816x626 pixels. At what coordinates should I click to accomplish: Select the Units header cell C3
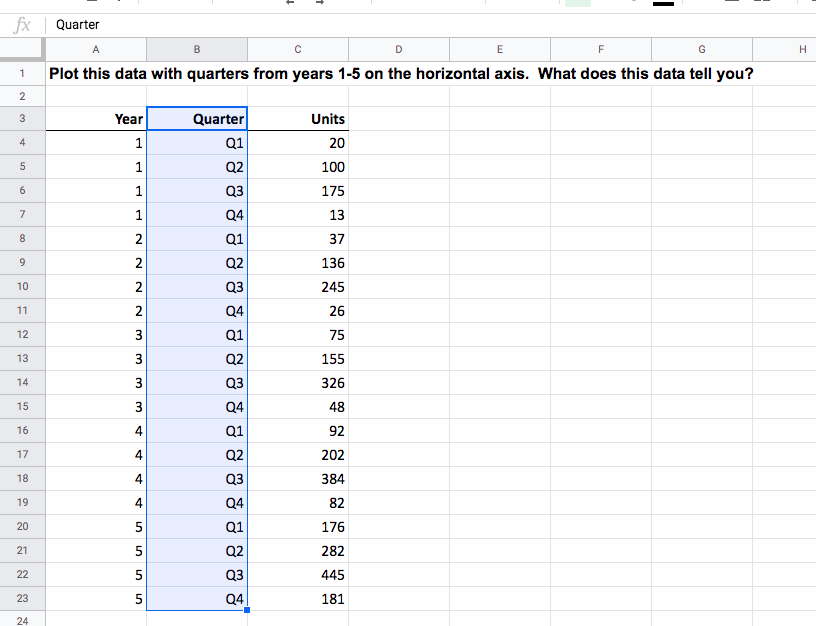[297, 119]
